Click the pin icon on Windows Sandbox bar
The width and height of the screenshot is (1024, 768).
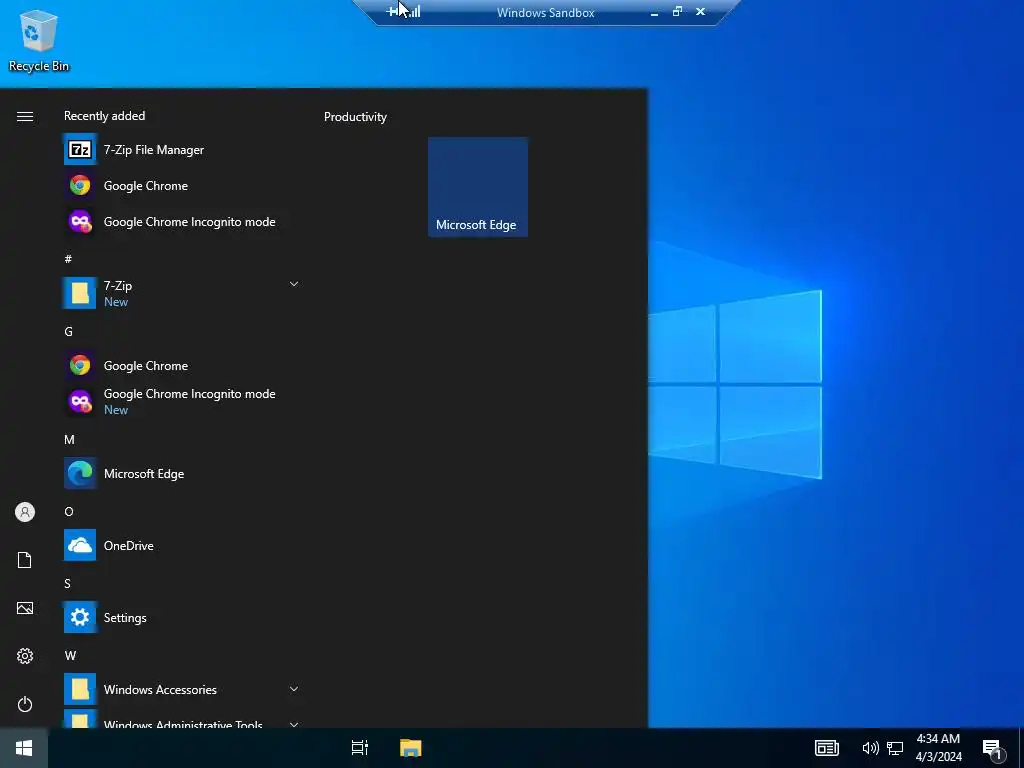(x=393, y=12)
